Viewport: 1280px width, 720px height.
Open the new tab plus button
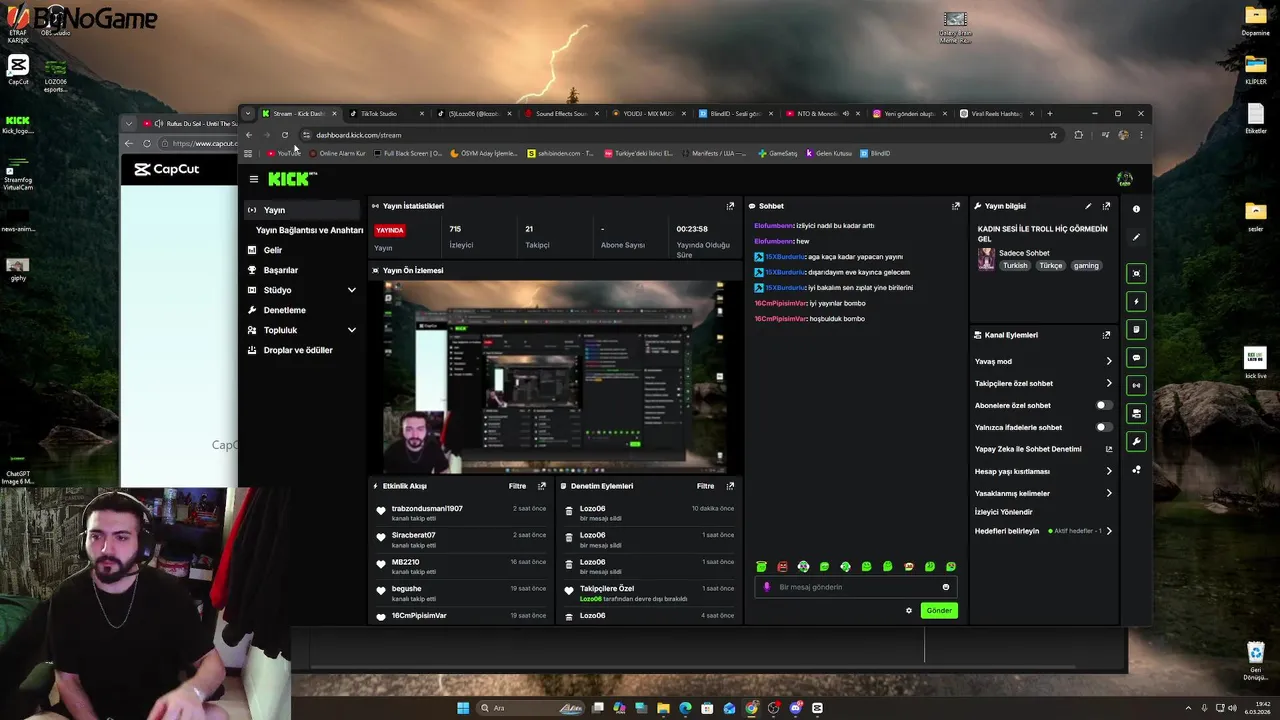coord(1049,113)
